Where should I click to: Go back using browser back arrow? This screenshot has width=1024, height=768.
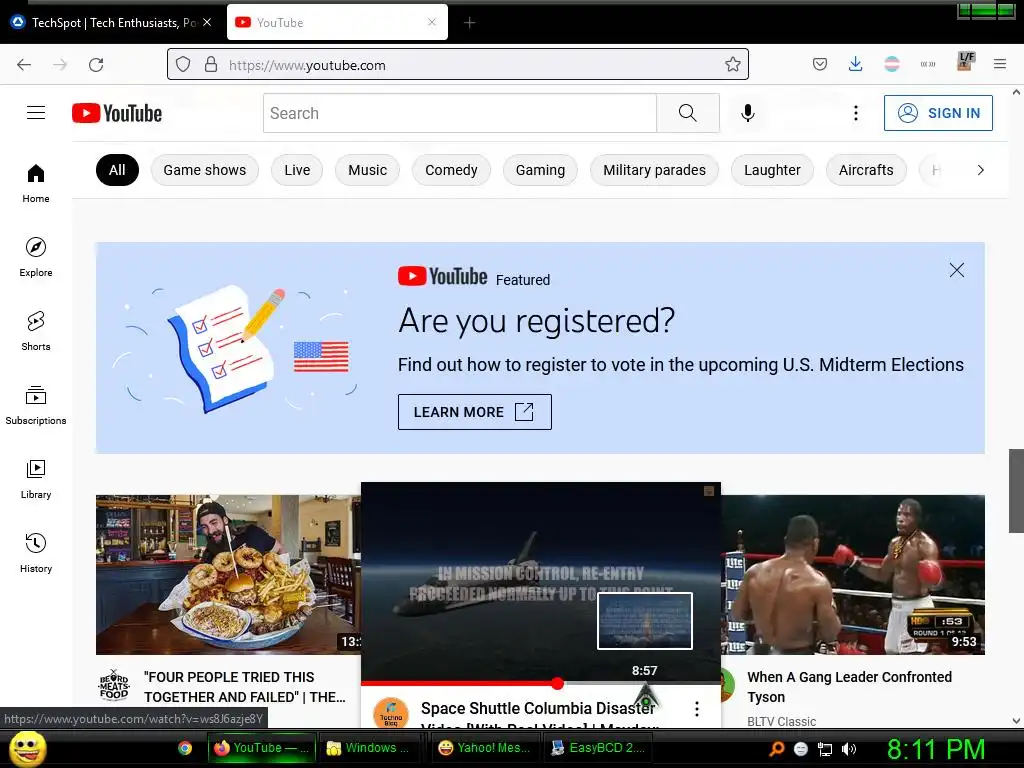(x=24, y=65)
